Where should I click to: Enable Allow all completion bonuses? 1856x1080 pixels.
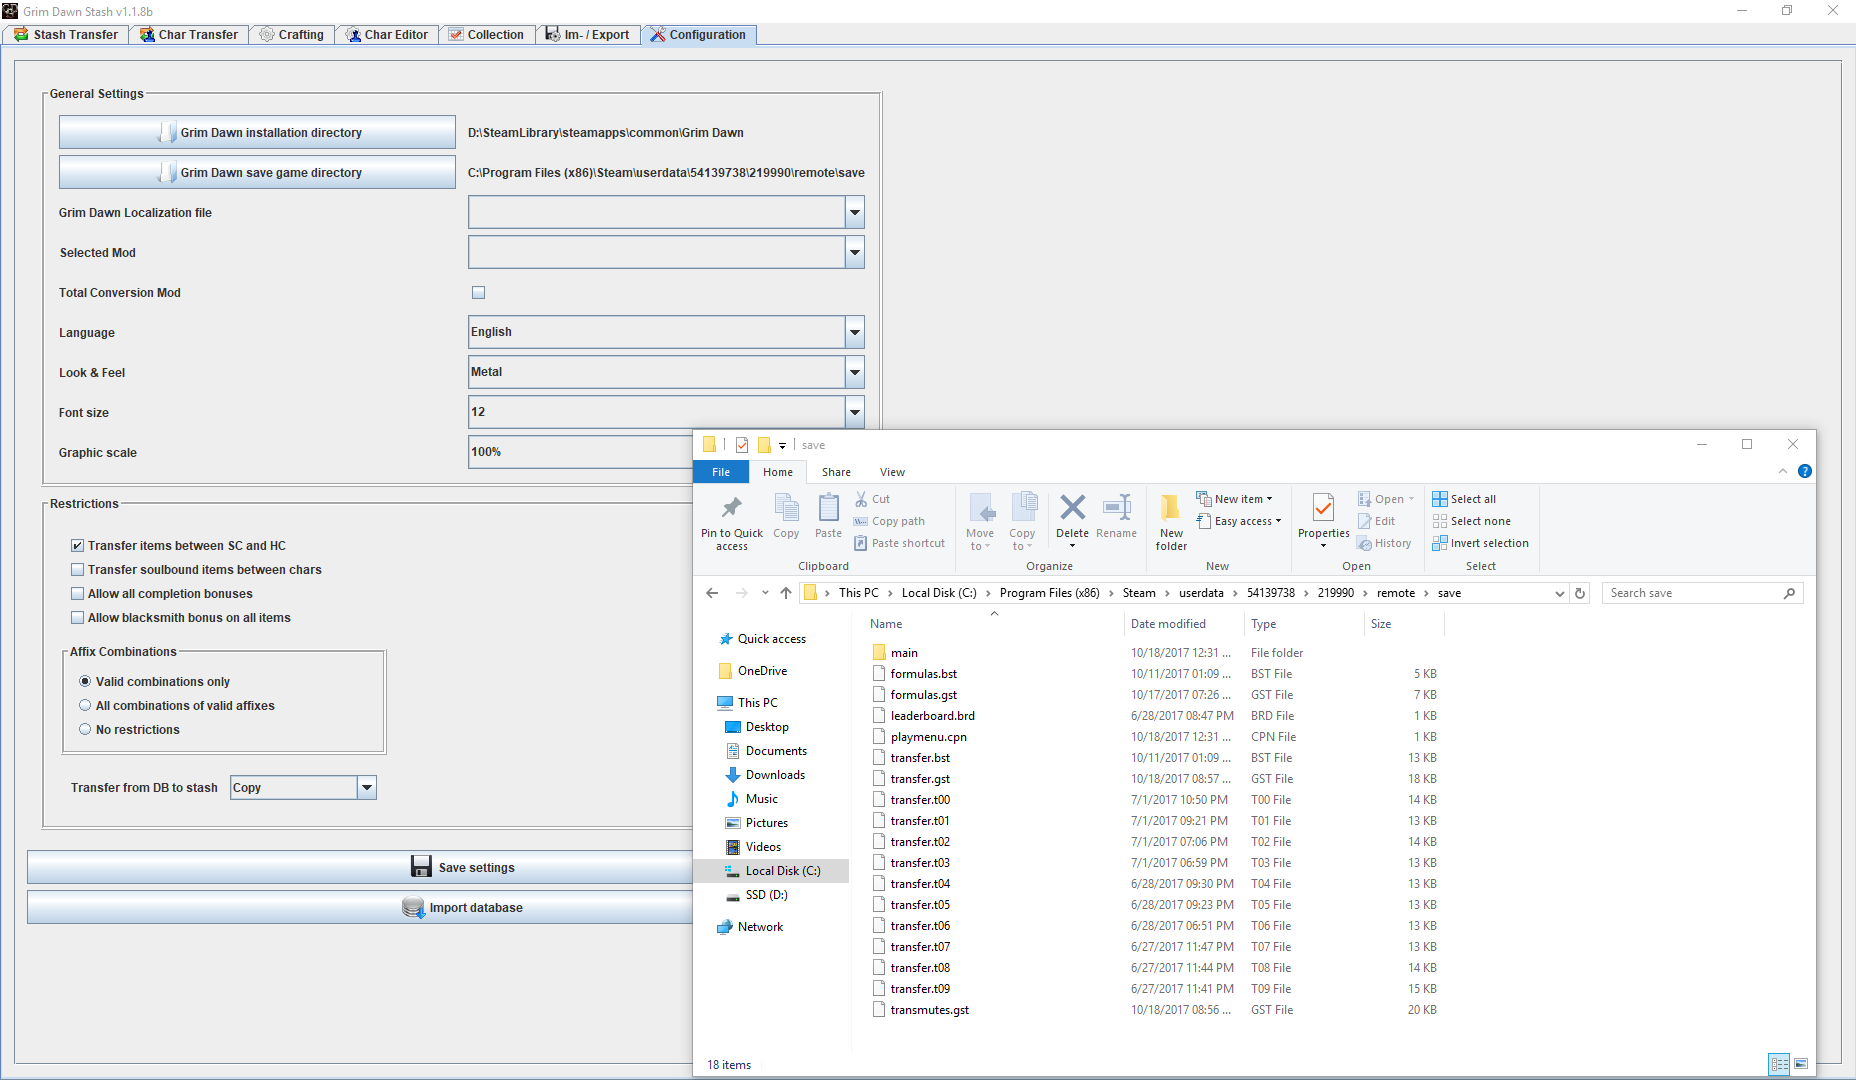[x=77, y=593]
